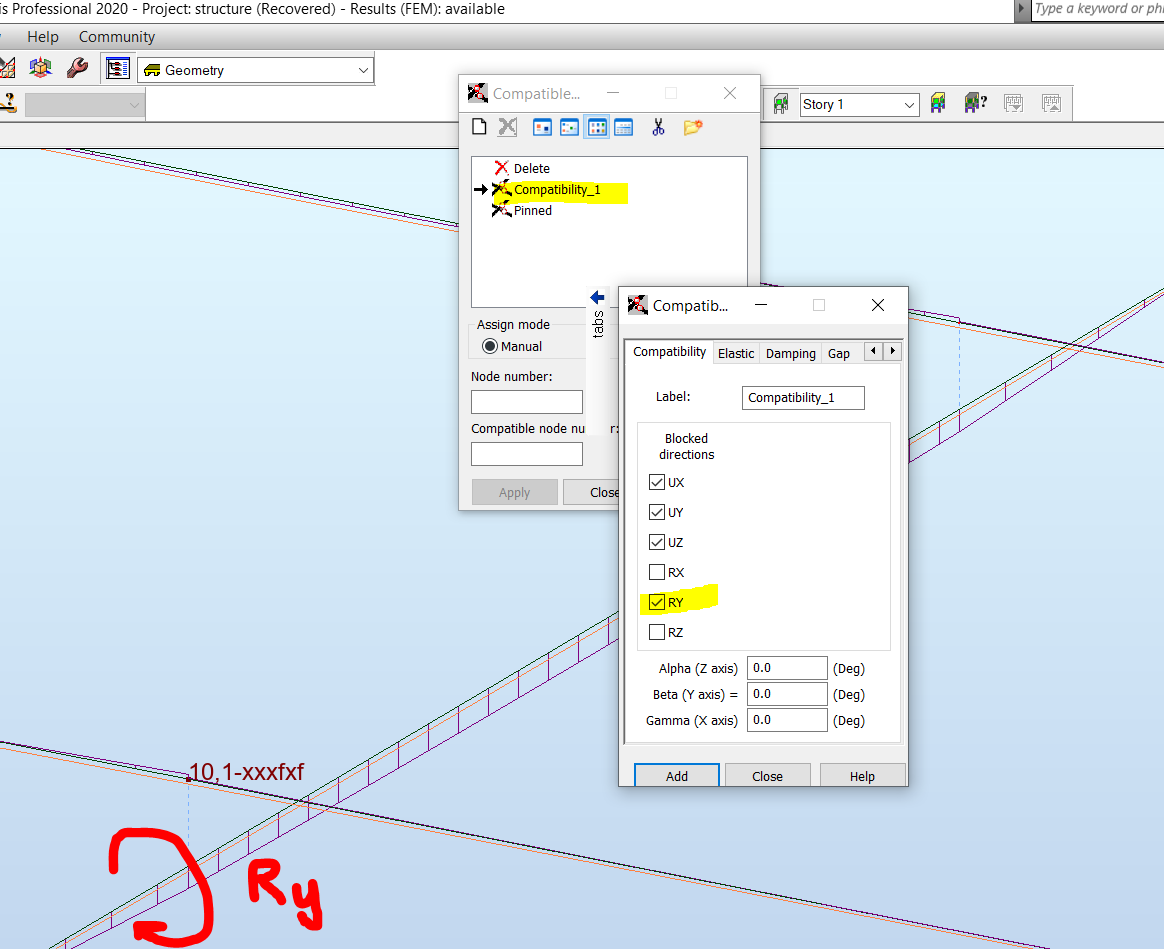Click Close in the Compatible nodes dialog
This screenshot has height=949, width=1164.
point(592,492)
